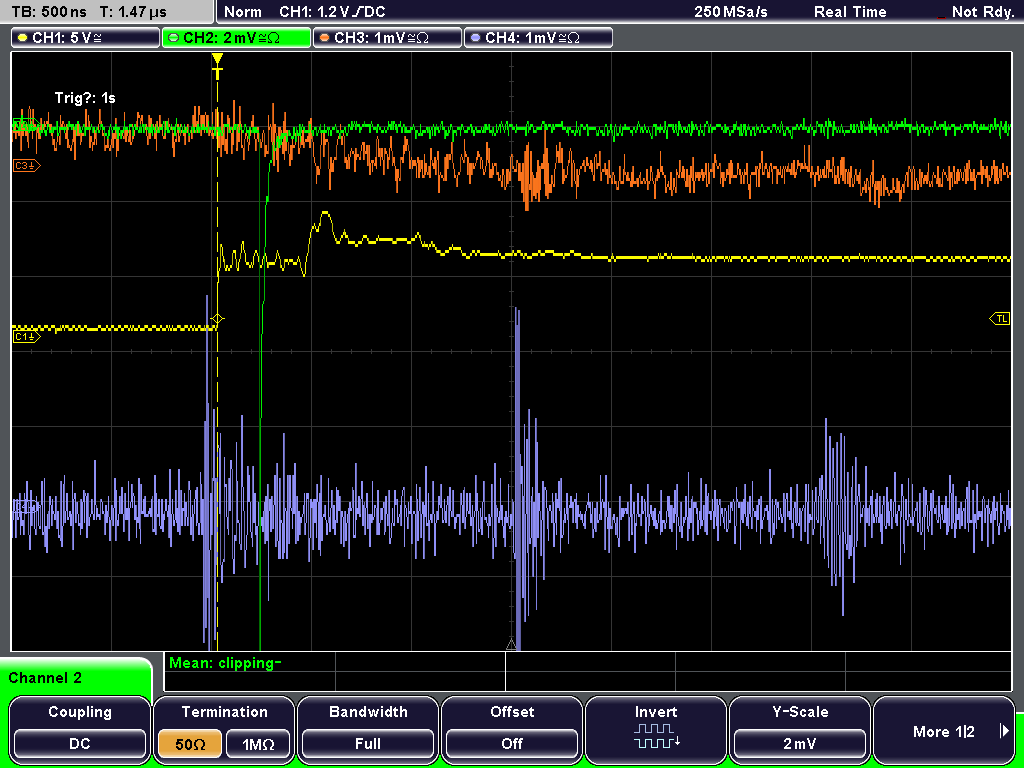The image size is (1024, 768).
Task: Click the yellow CH1 color dot
Action: tap(23, 38)
